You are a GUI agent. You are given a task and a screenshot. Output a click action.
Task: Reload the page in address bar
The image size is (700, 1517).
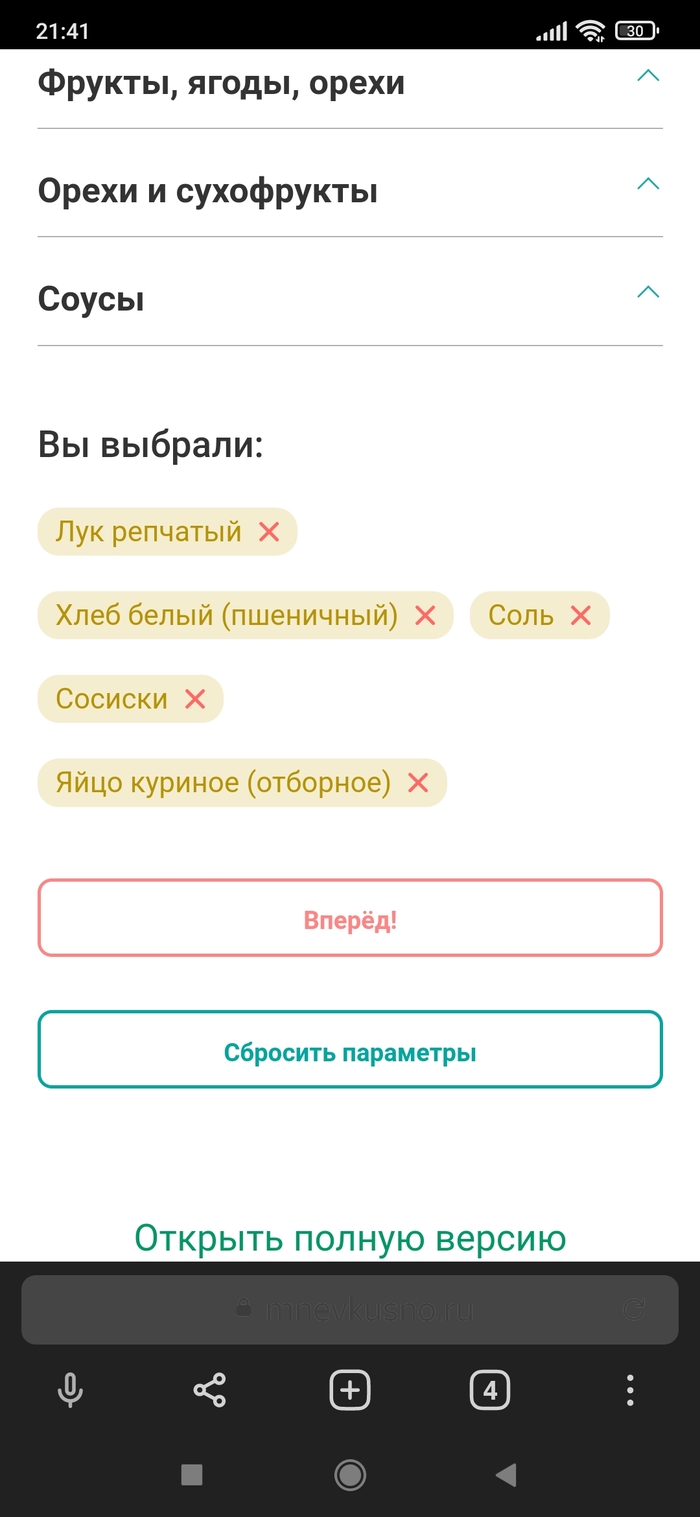pos(634,1308)
